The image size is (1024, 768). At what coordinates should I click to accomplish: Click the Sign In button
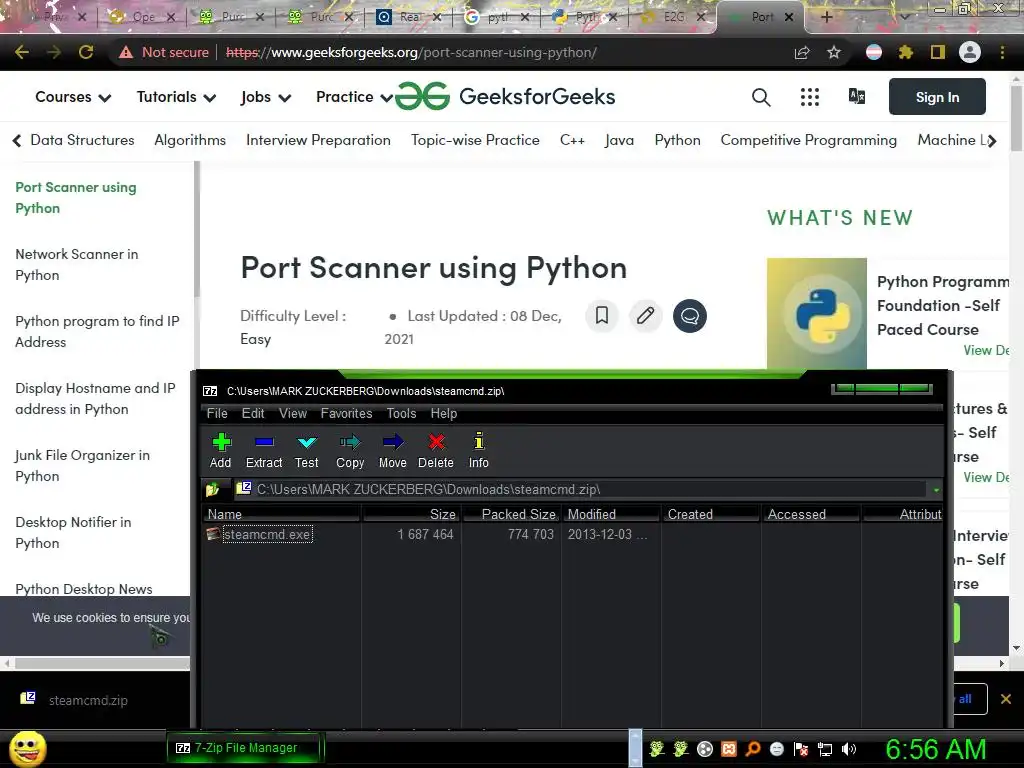tap(937, 97)
